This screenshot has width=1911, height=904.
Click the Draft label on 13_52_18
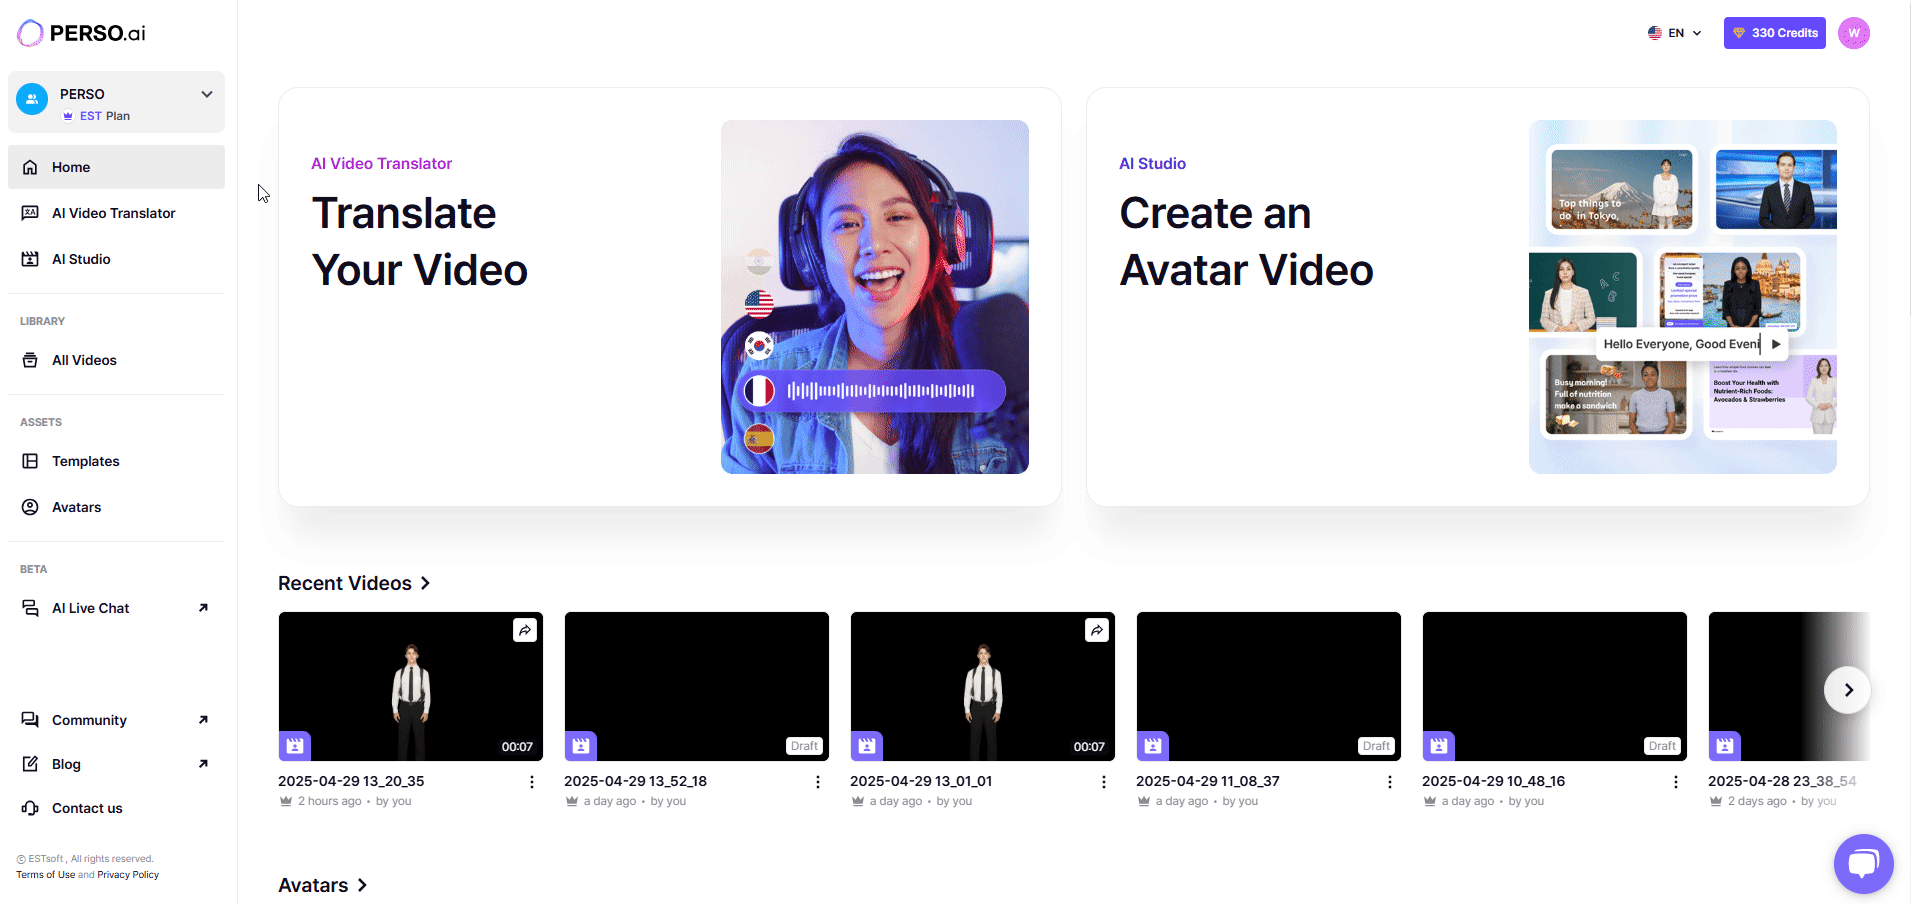point(804,746)
